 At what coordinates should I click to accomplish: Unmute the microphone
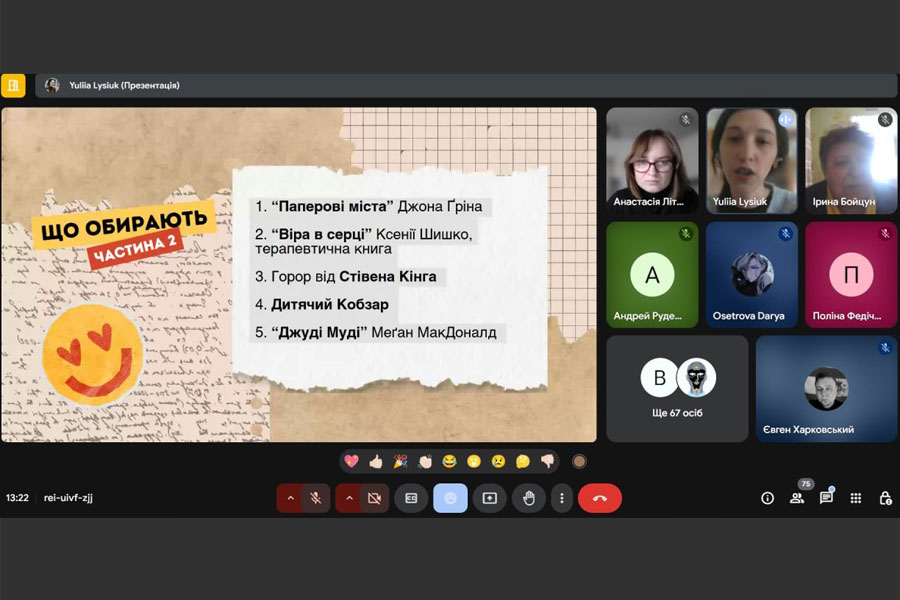click(x=316, y=498)
